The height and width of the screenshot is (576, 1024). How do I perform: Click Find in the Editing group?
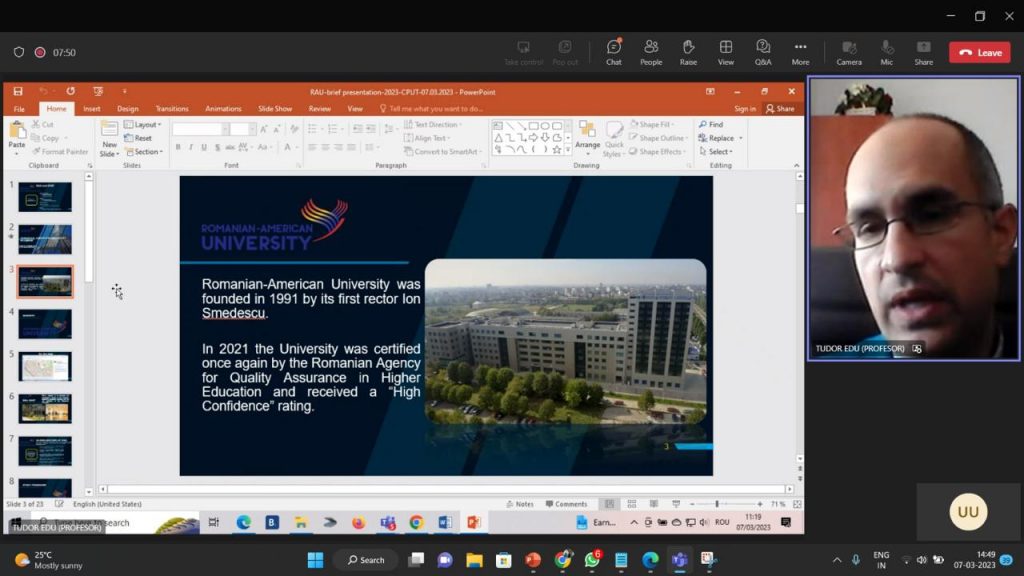(711, 125)
